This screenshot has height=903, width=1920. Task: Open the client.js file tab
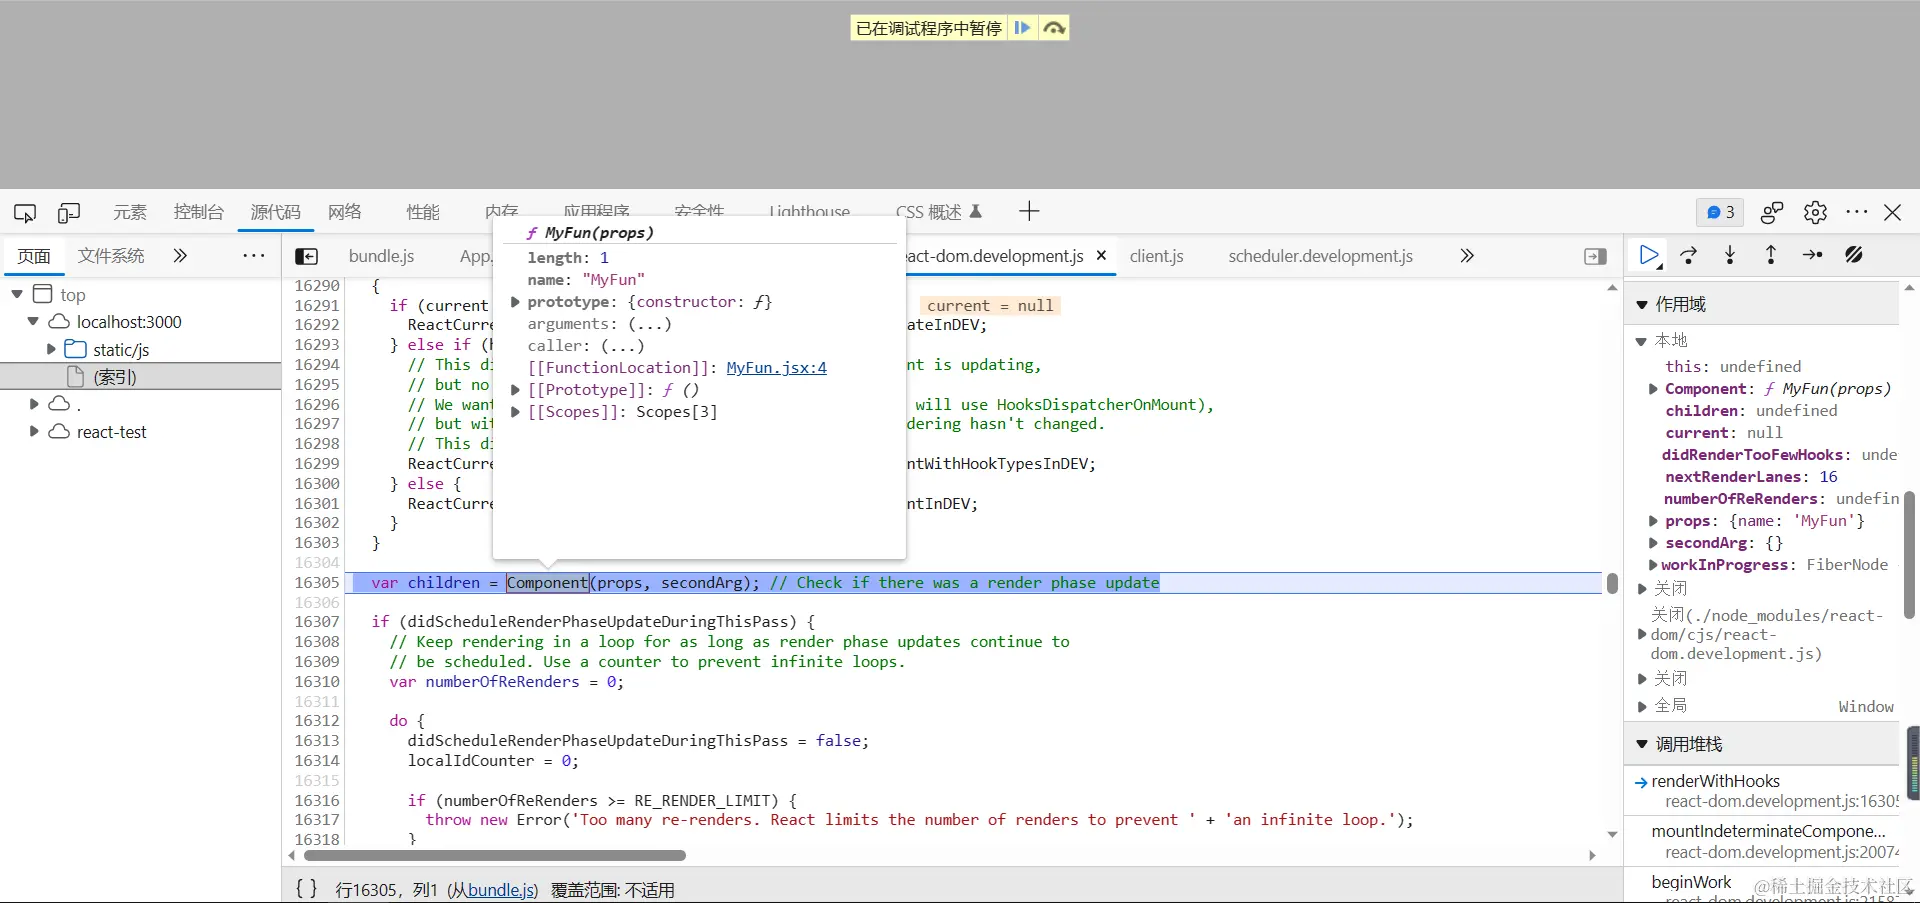[x=1156, y=256]
